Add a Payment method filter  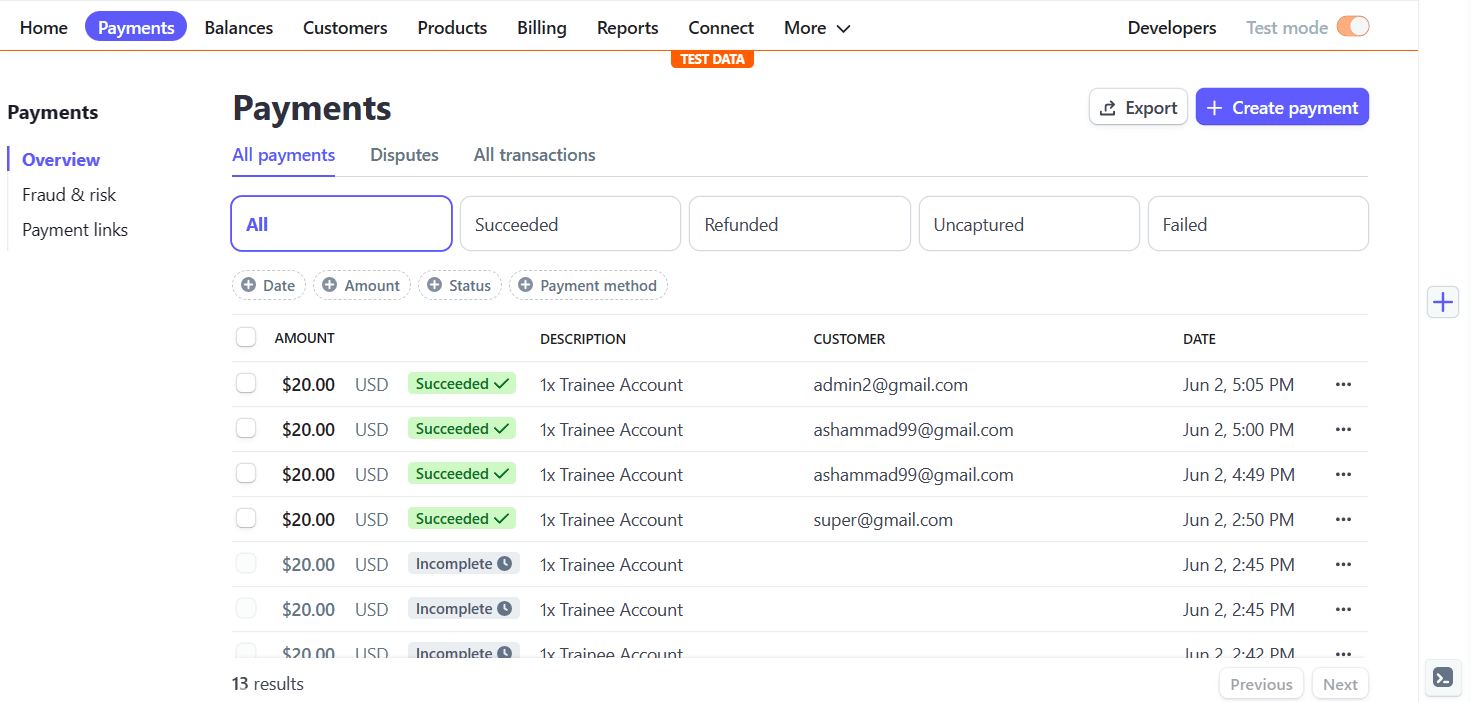coord(588,285)
